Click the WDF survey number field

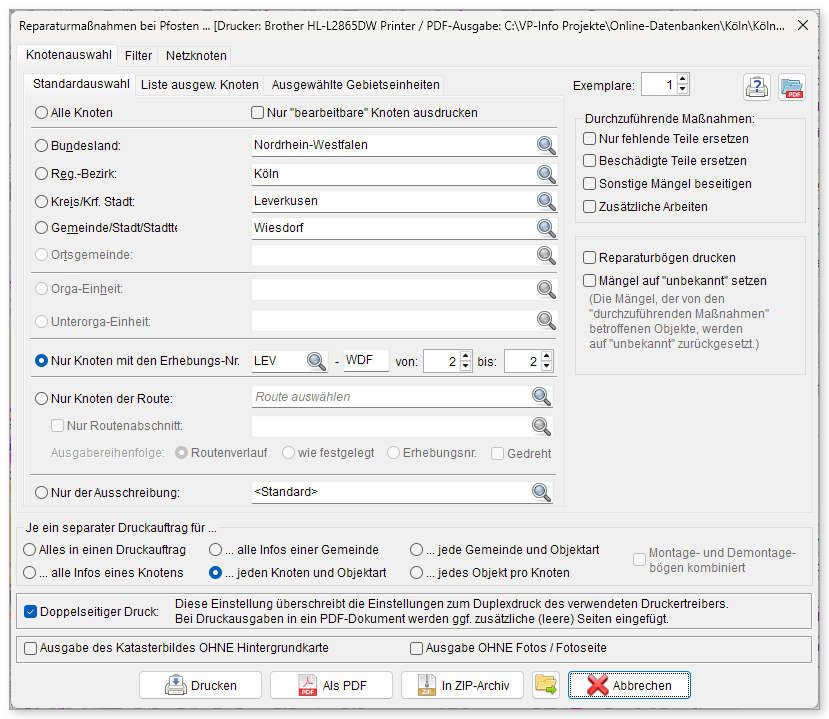pos(366,361)
